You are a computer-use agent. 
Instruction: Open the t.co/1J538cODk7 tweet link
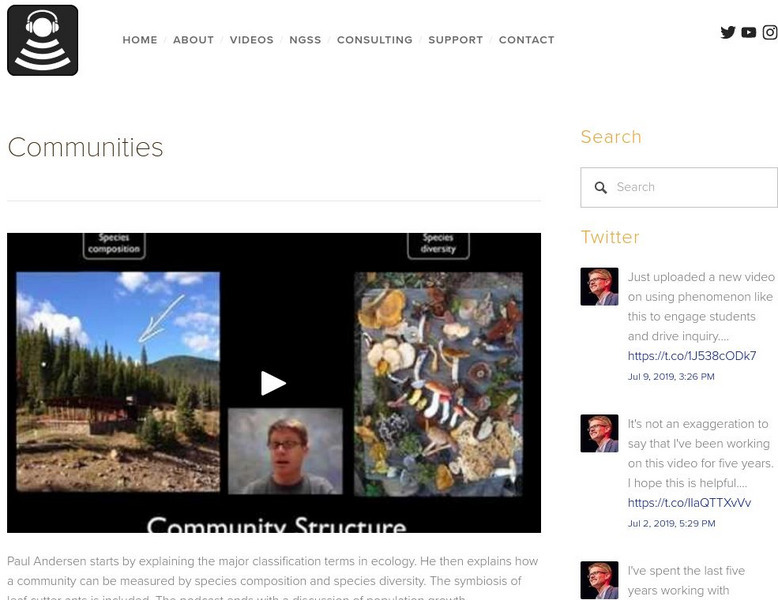[x=692, y=356]
